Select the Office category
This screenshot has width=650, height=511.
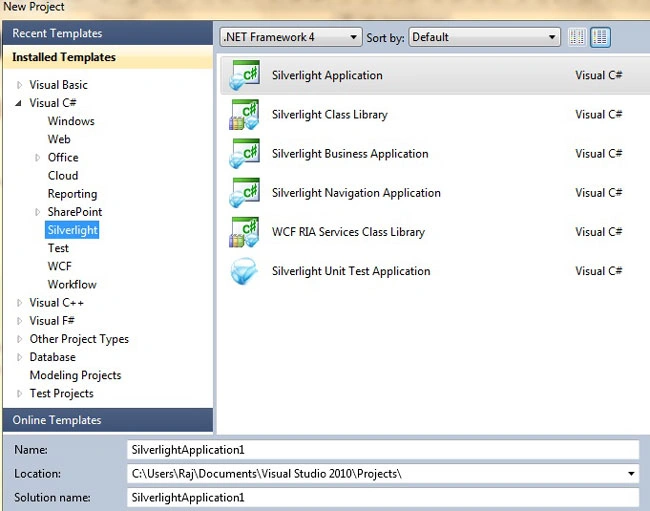coord(63,157)
